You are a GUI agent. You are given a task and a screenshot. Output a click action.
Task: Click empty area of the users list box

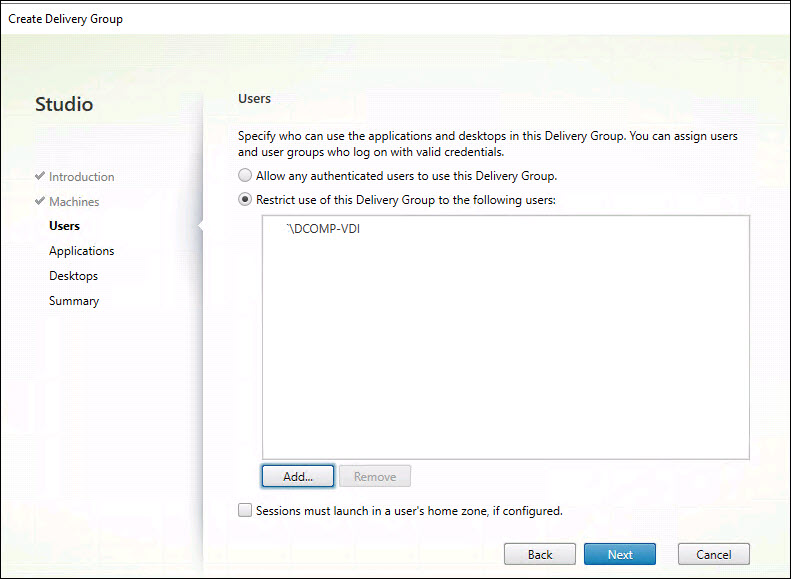coord(505,360)
